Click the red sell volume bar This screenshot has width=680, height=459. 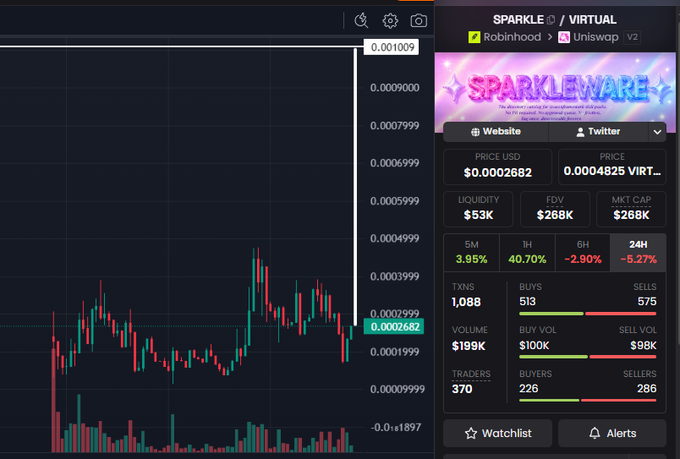[623, 357]
